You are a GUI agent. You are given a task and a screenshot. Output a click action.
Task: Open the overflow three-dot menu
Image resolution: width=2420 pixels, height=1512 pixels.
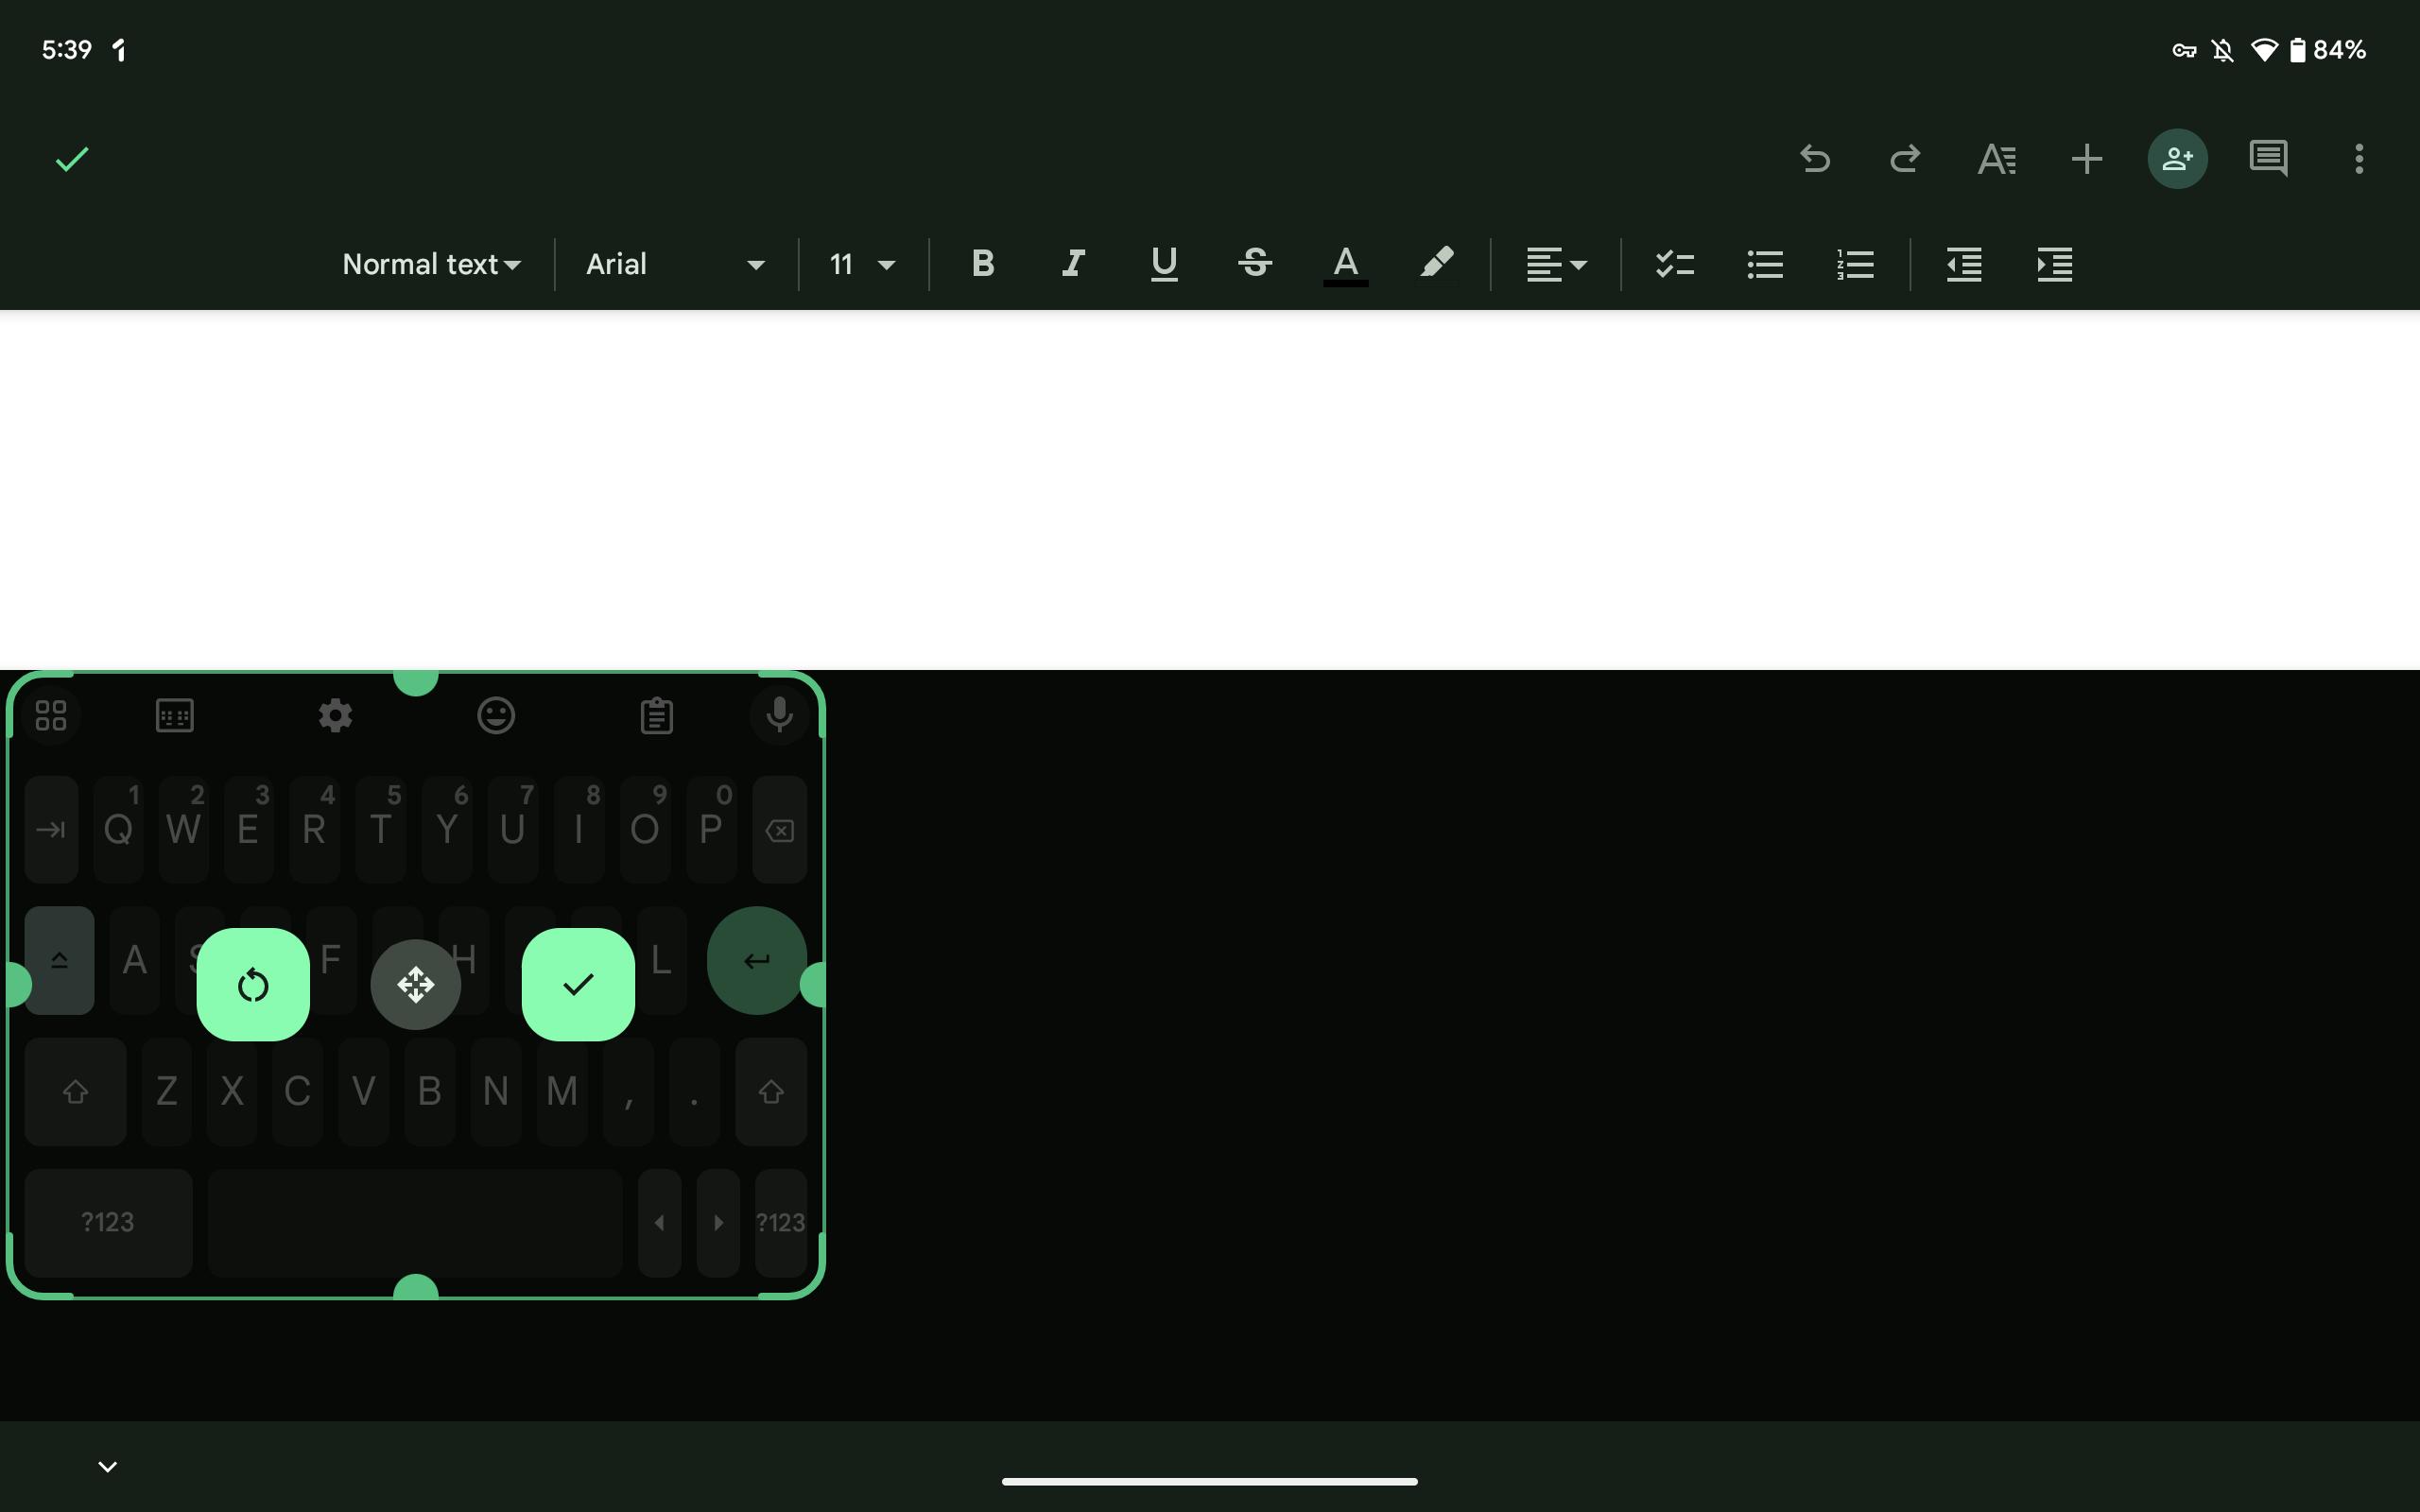(2358, 158)
